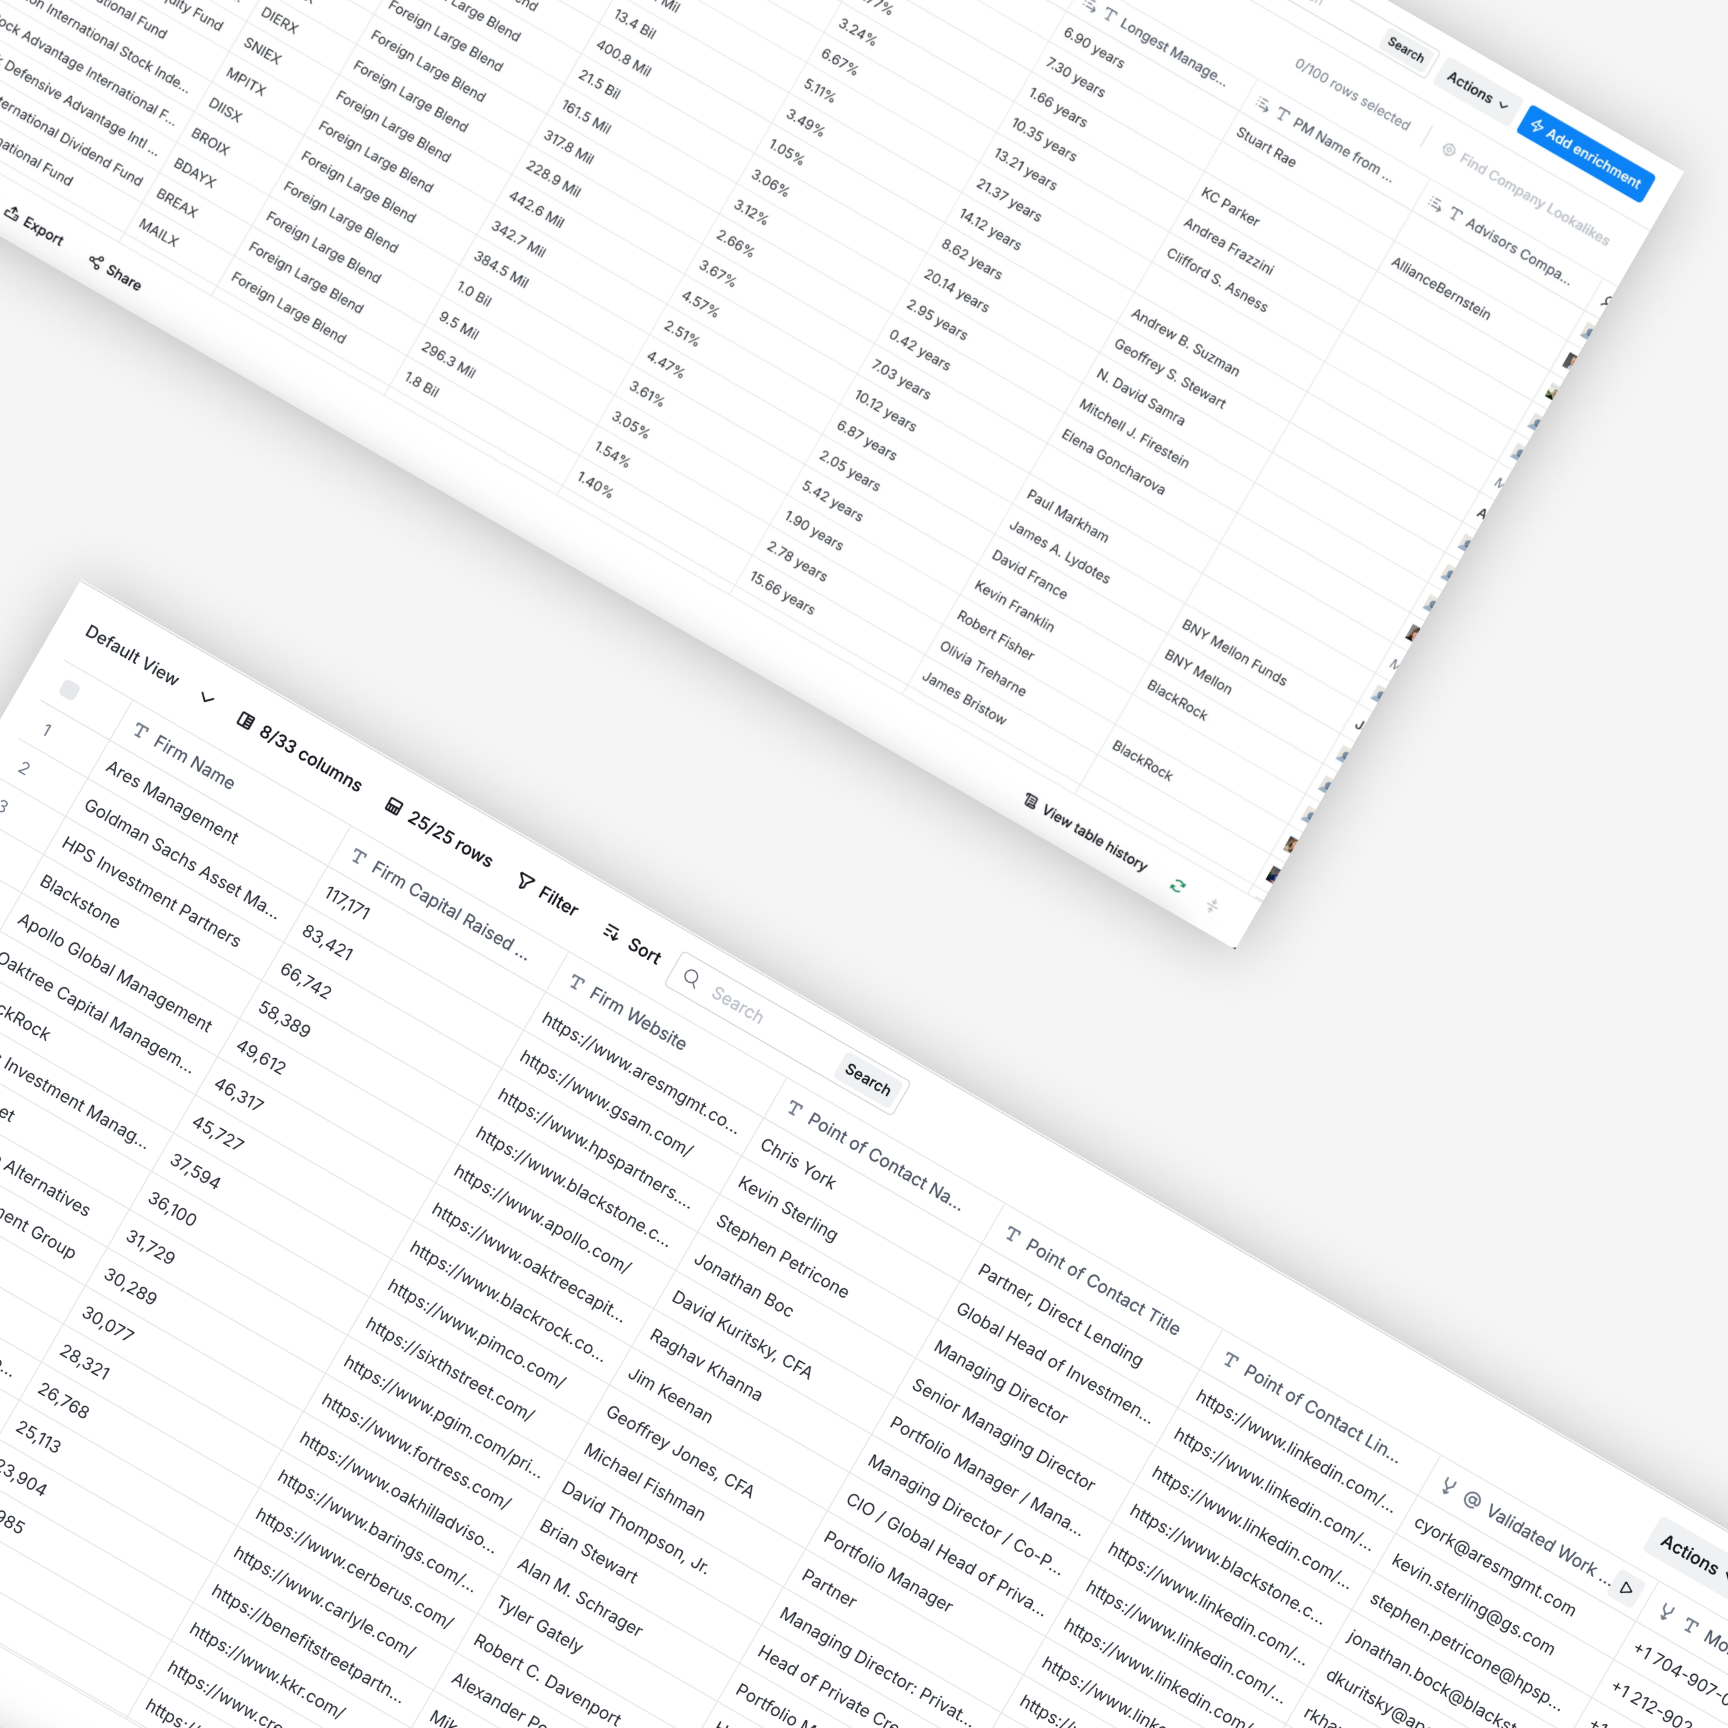
Task: Click the Raghav Khanna contact cell
Action: pos(705,1363)
